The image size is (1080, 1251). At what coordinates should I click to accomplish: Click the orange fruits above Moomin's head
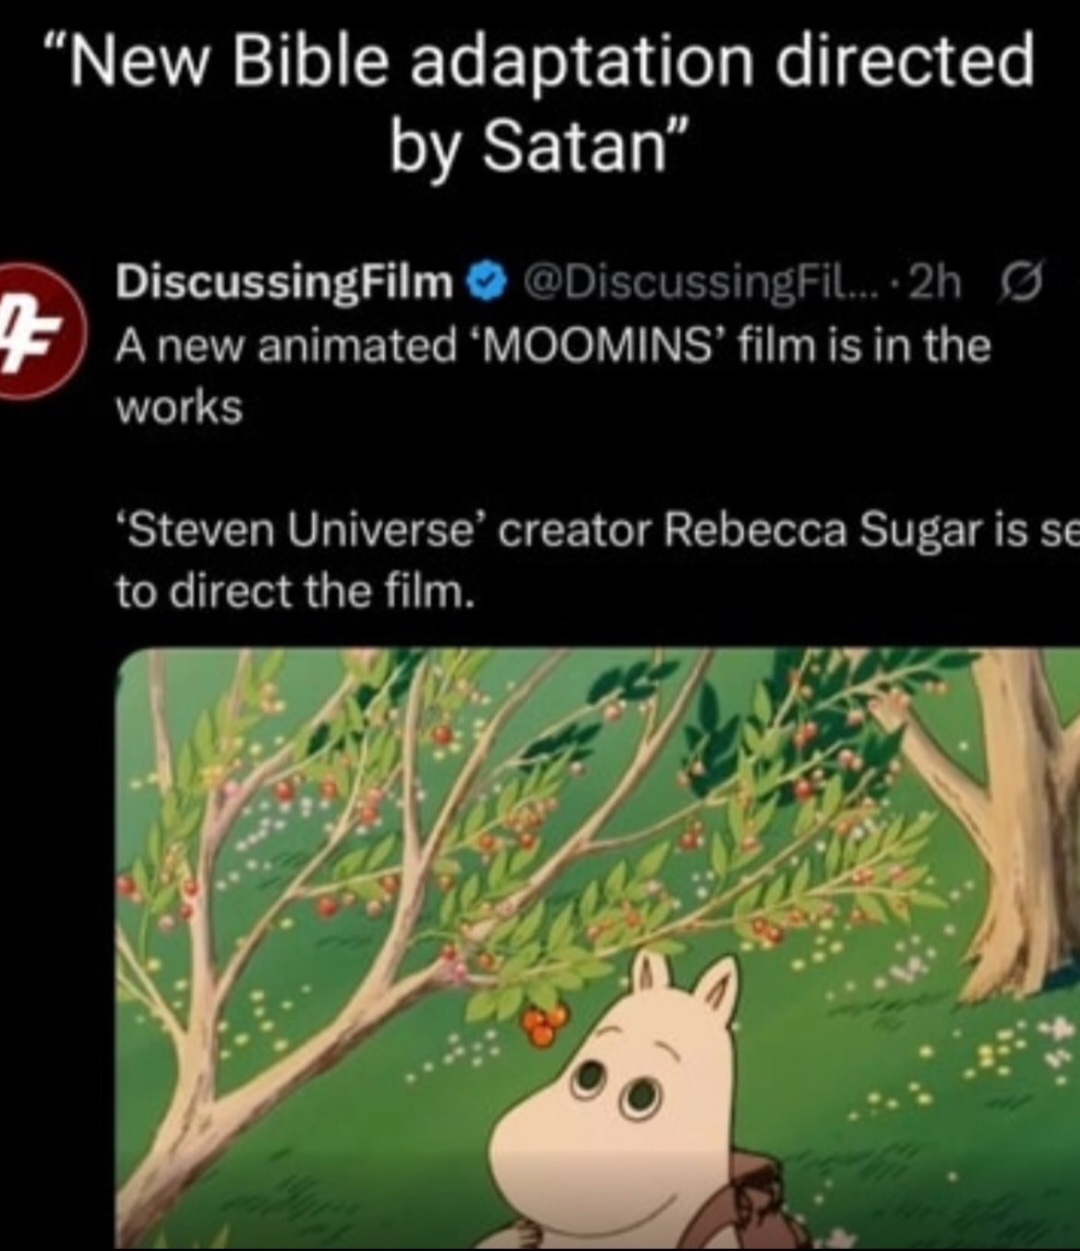tap(545, 1023)
